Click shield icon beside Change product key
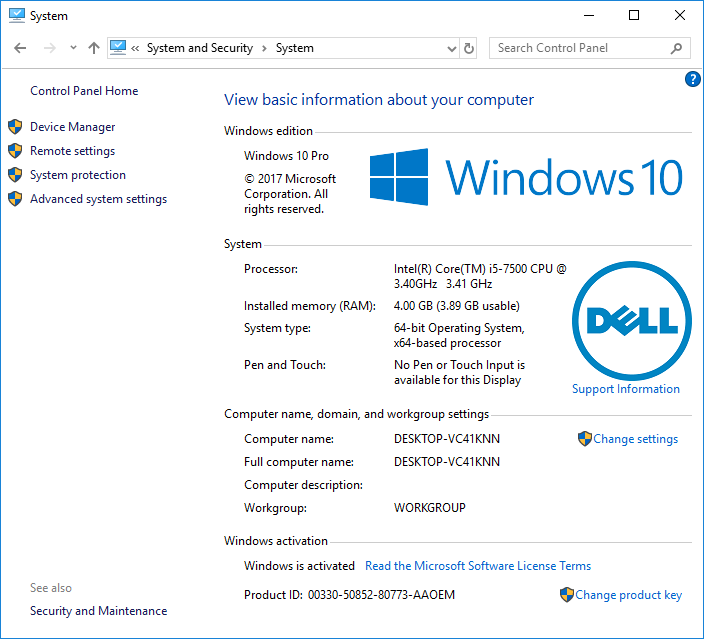Screen dimensions: 704x639 tap(567, 595)
